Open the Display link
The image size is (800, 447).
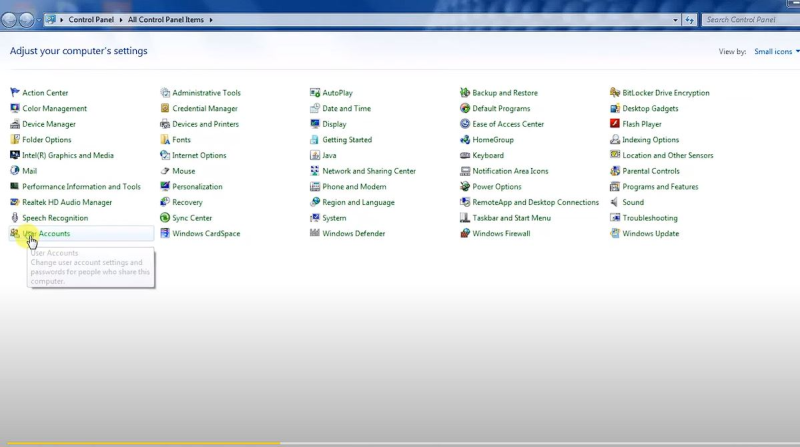pos(334,124)
